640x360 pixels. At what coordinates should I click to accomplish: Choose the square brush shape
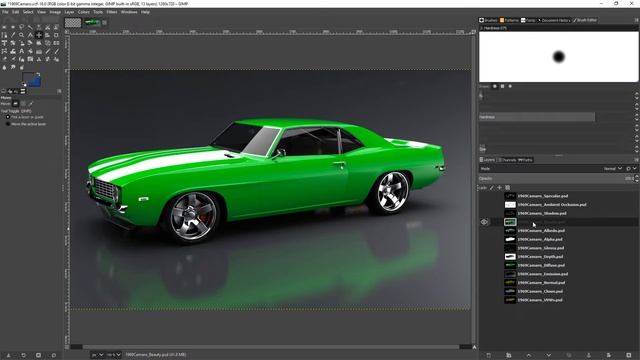(502, 86)
